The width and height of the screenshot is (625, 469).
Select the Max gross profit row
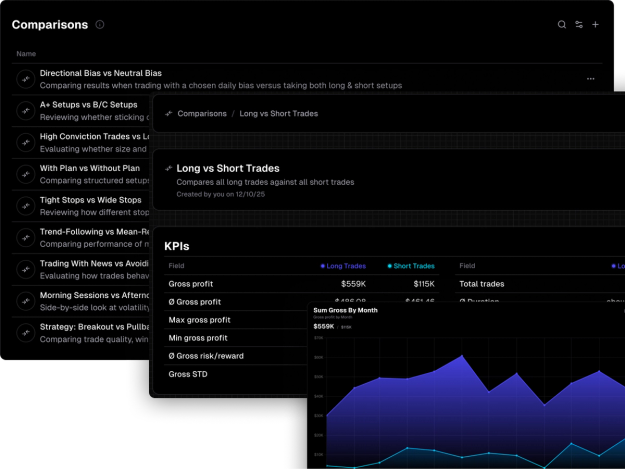(x=236, y=320)
